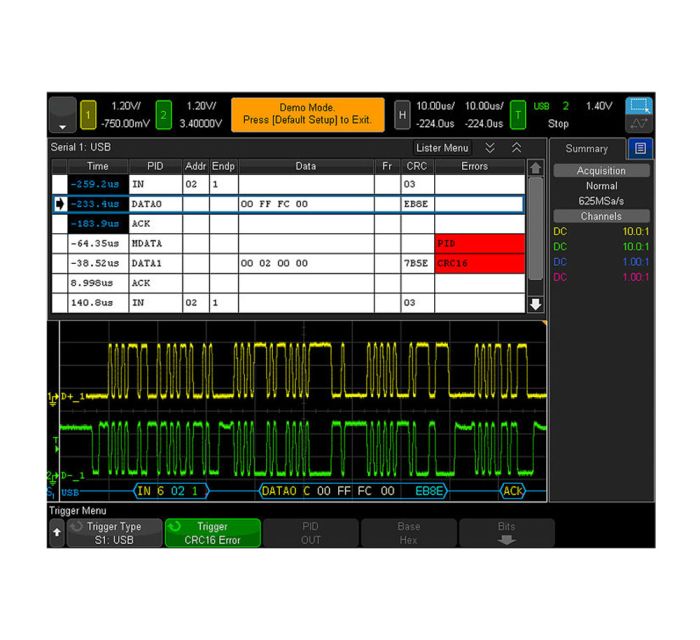
Task: Expand the Channels section header
Action: (x=601, y=216)
